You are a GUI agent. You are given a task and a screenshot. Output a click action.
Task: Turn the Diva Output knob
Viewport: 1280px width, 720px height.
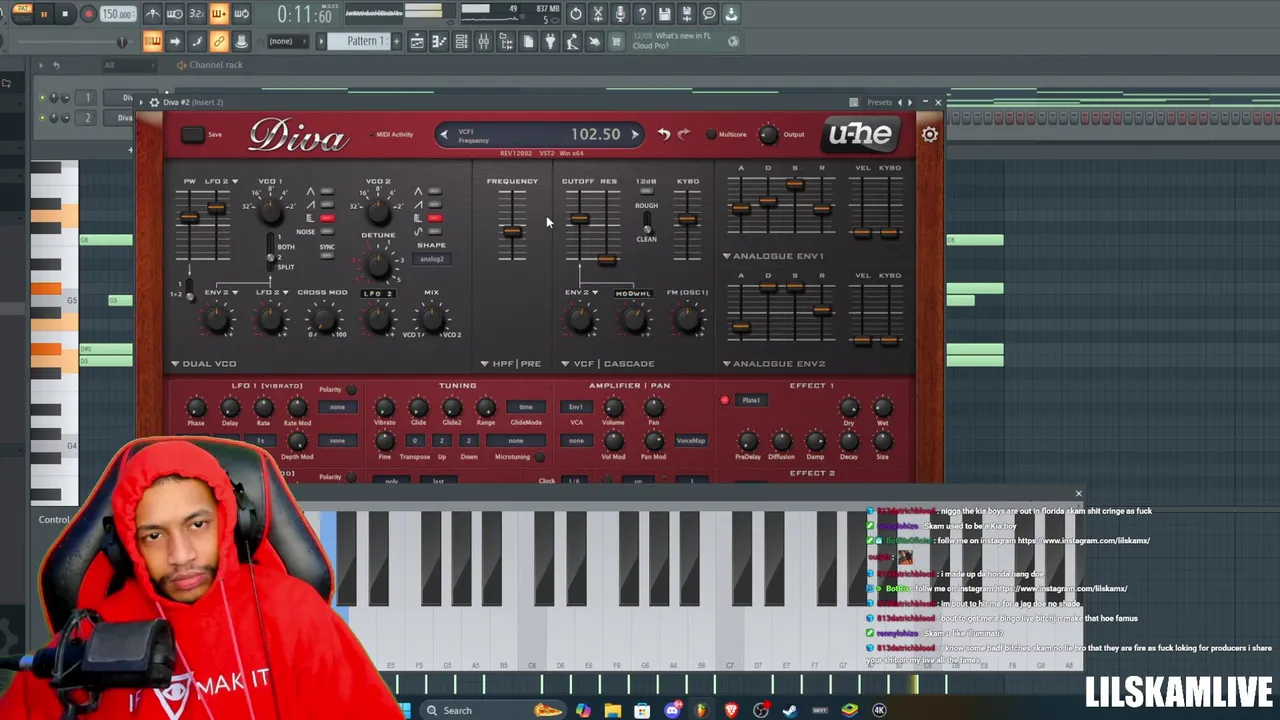[767, 134]
